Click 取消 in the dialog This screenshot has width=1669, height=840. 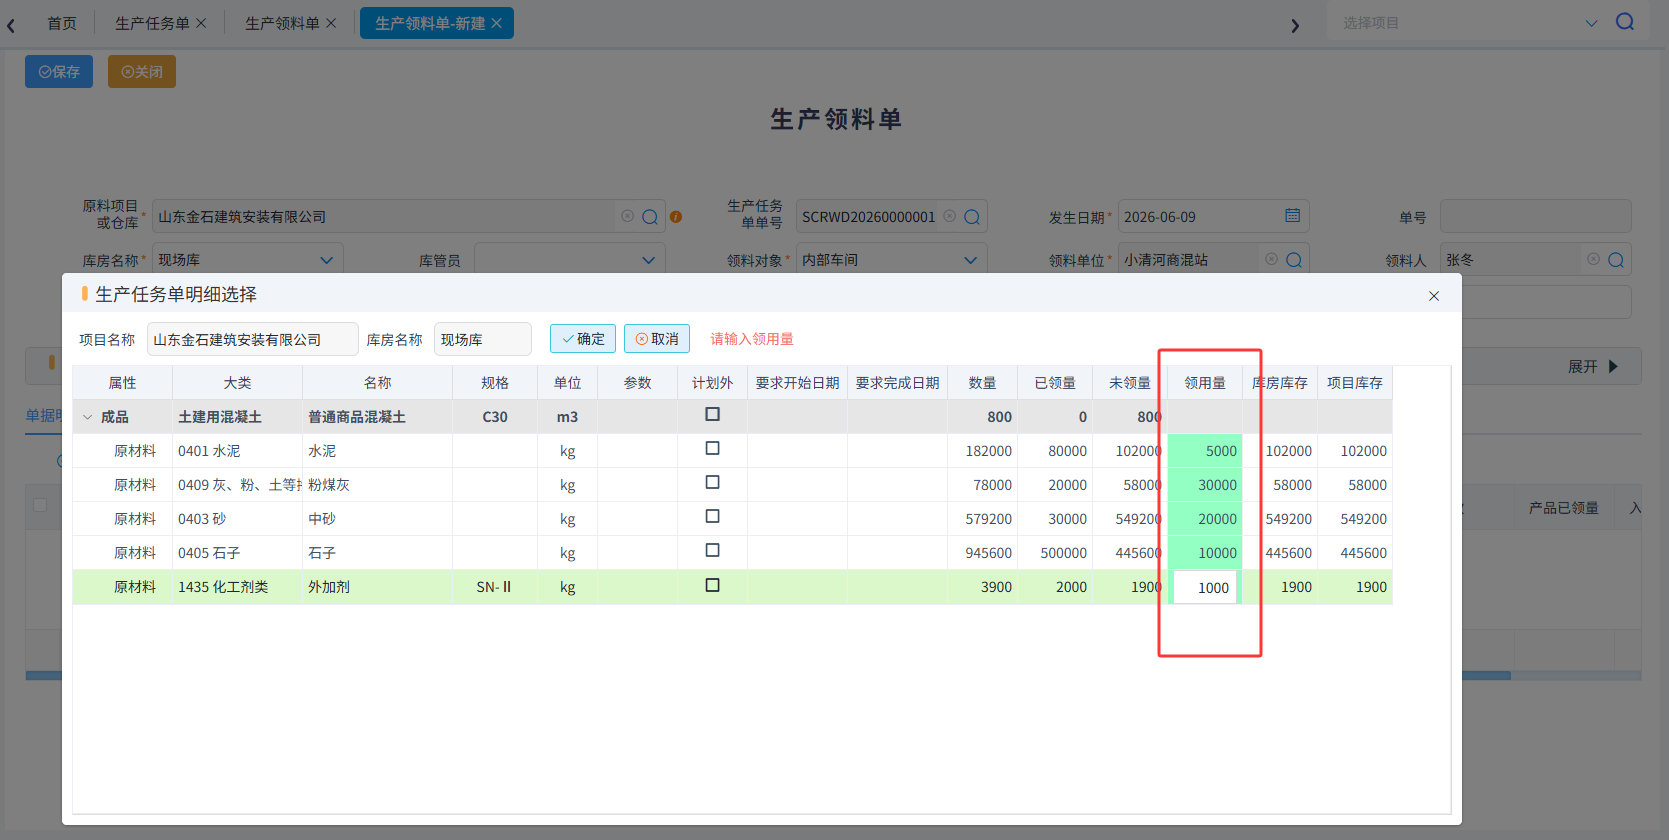coord(657,339)
